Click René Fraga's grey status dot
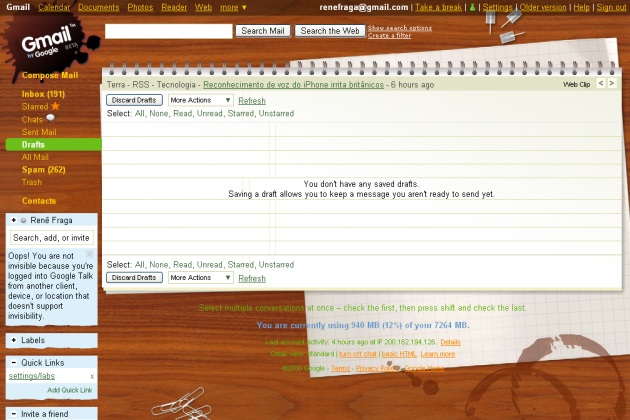630x420 pixels. [23, 220]
